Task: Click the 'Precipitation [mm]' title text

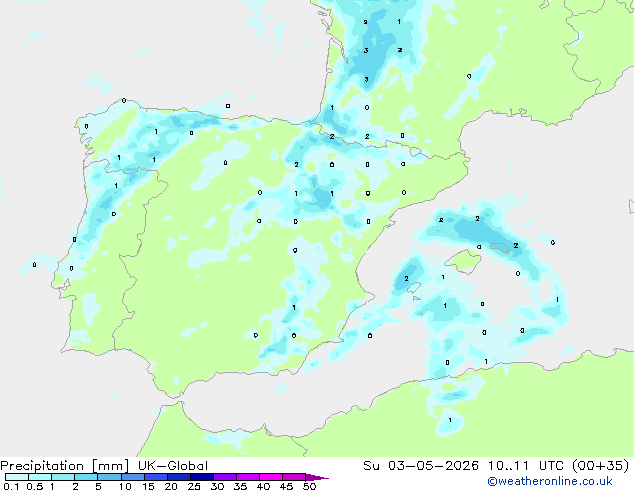Action: coord(65,466)
